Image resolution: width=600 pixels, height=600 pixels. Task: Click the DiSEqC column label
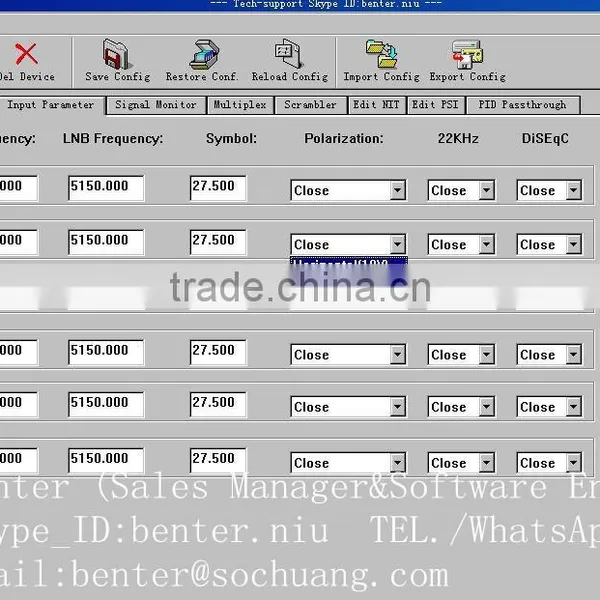545,139
